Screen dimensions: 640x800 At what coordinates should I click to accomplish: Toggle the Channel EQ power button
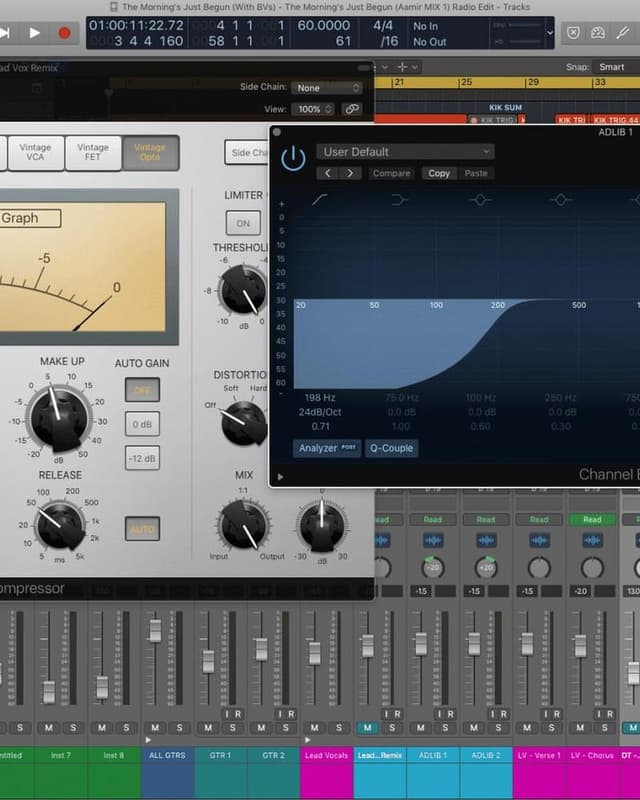[x=293, y=158]
